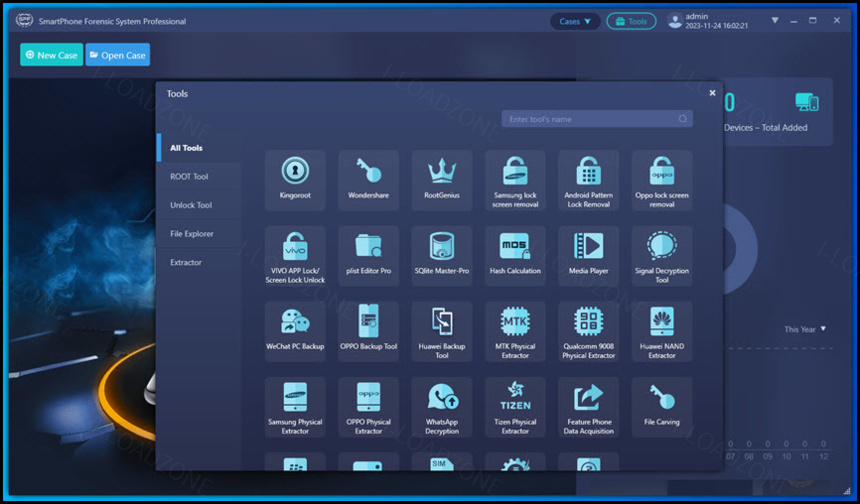Image resolution: width=860 pixels, height=504 pixels.
Task: Focus the Enter tool's name search field
Action: click(597, 119)
